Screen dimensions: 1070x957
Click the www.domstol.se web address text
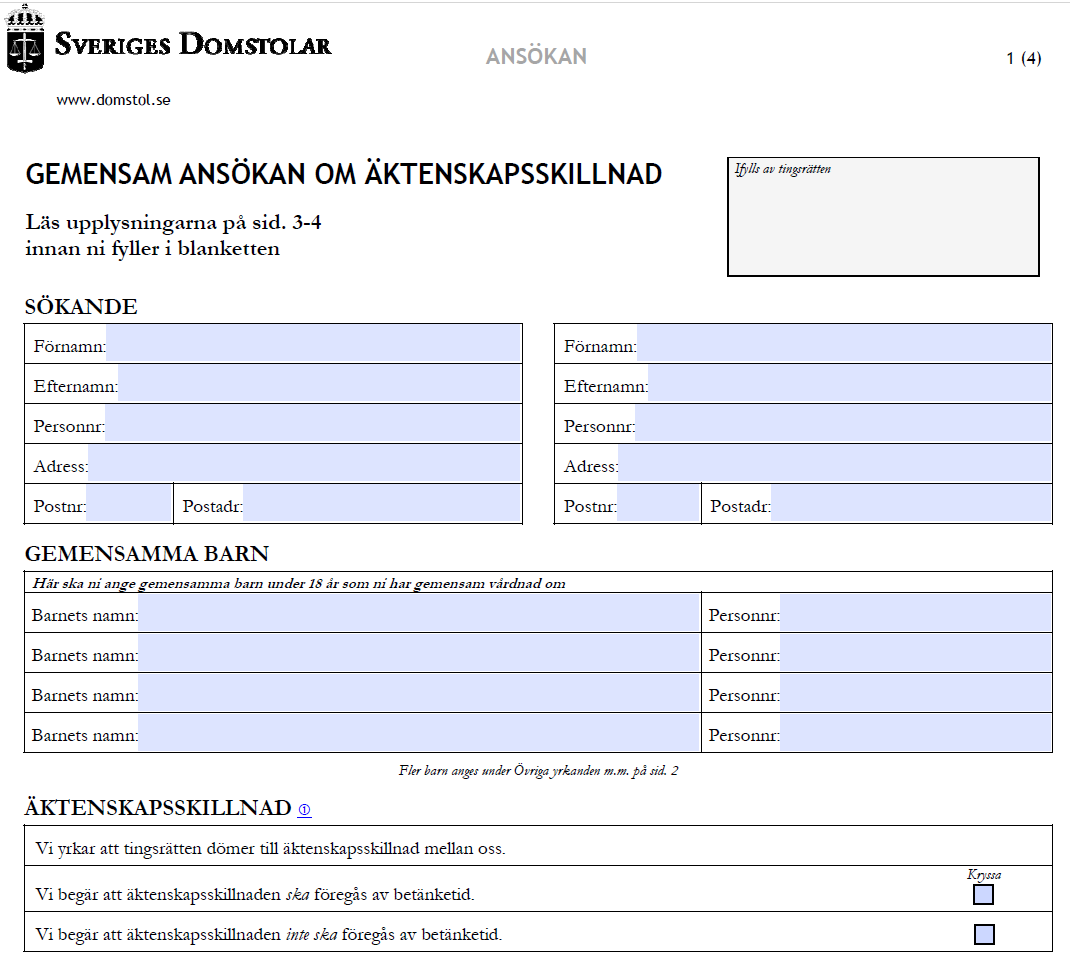pyautogui.click(x=113, y=100)
